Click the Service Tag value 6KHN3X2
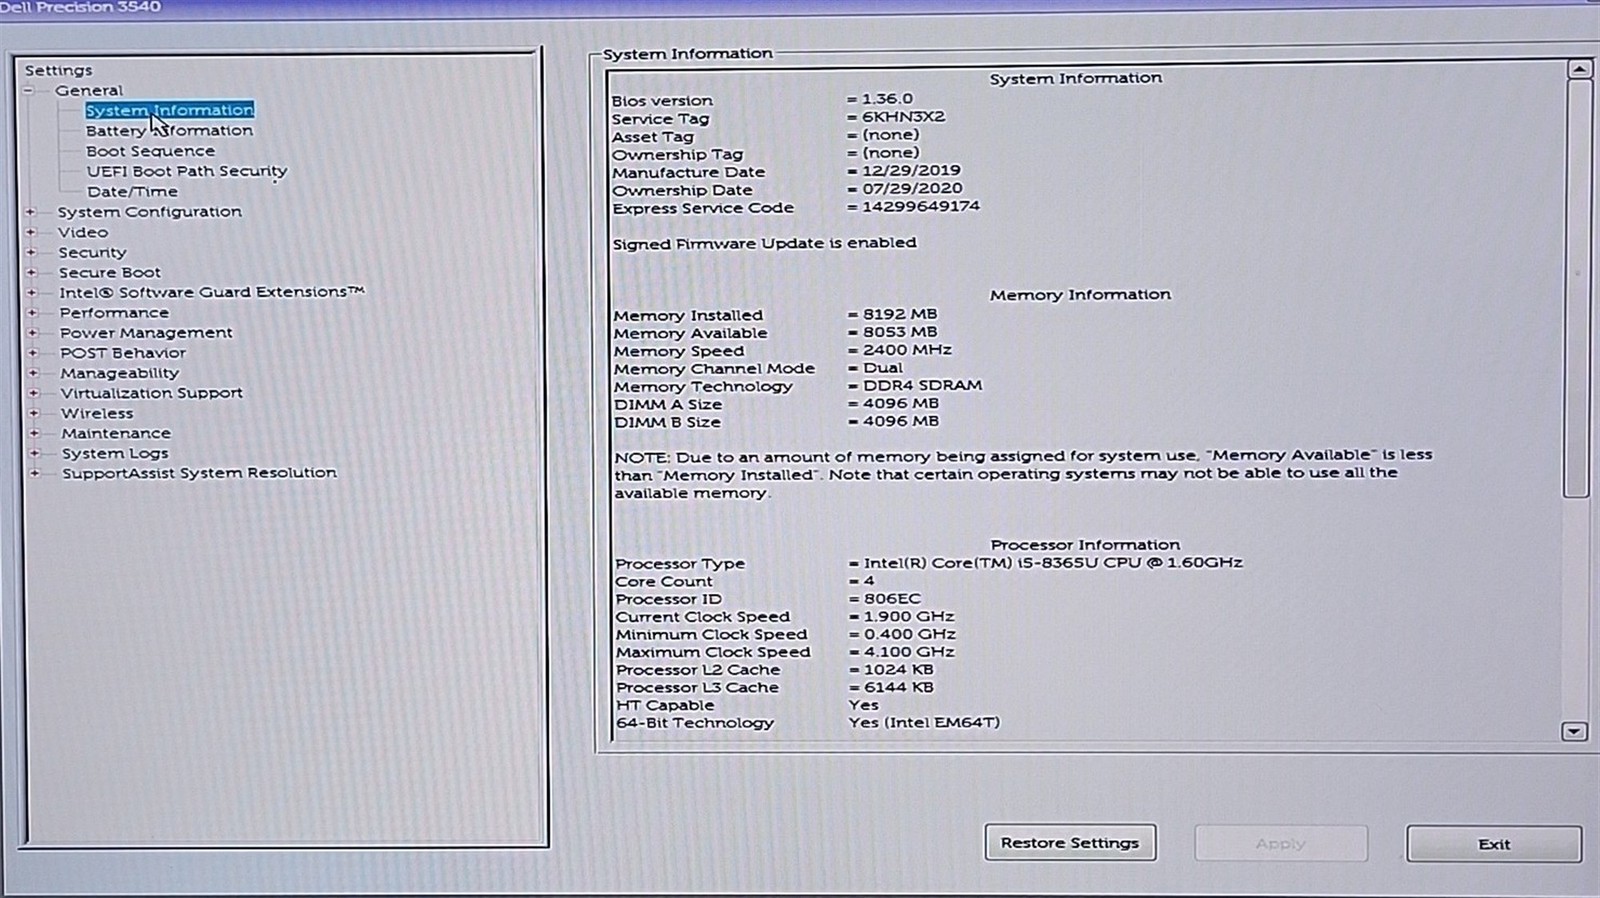1600x898 pixels. [x=903, y=117]
